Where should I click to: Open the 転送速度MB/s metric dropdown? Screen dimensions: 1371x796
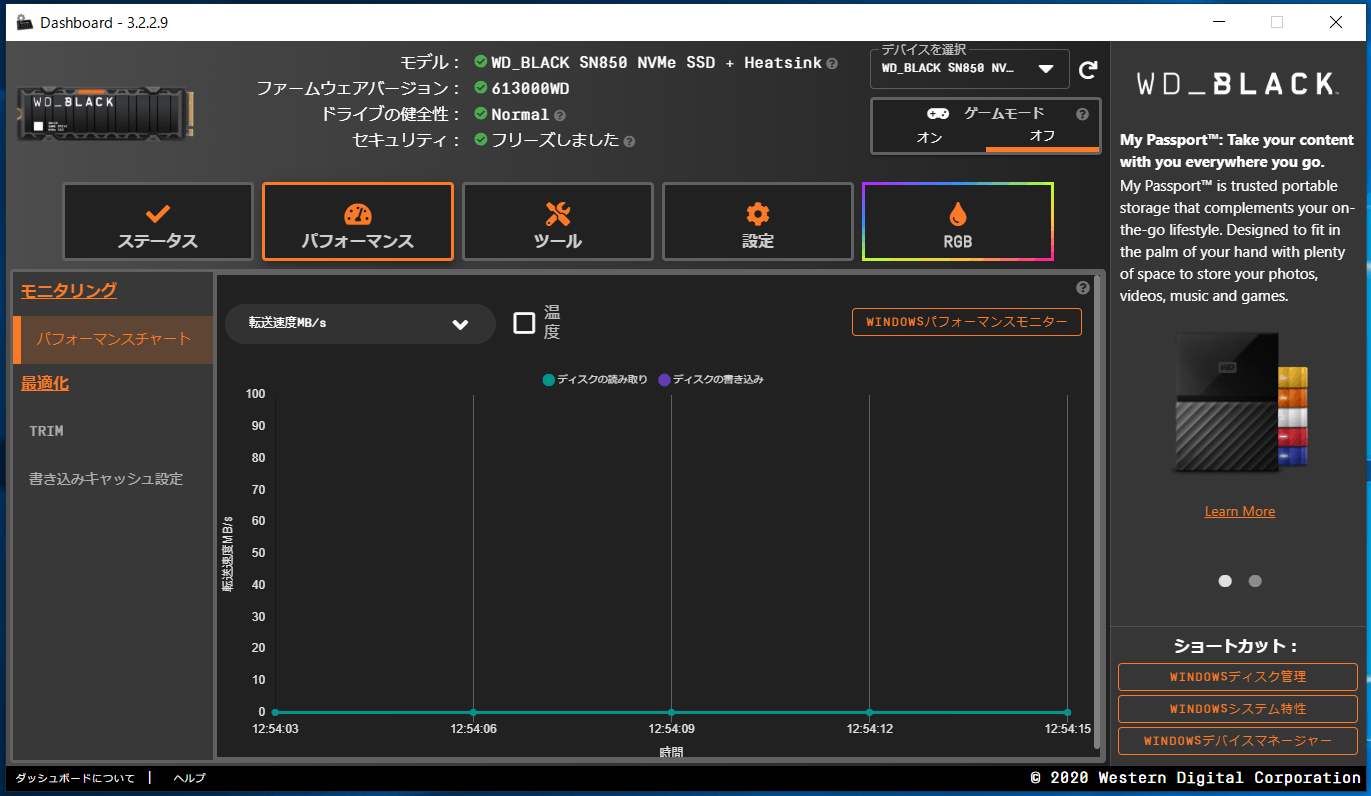(360, 324)
